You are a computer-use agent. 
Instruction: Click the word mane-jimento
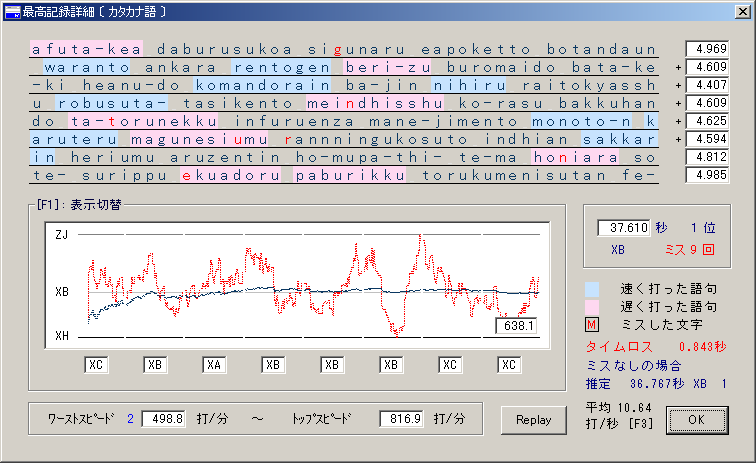[444, 121]
